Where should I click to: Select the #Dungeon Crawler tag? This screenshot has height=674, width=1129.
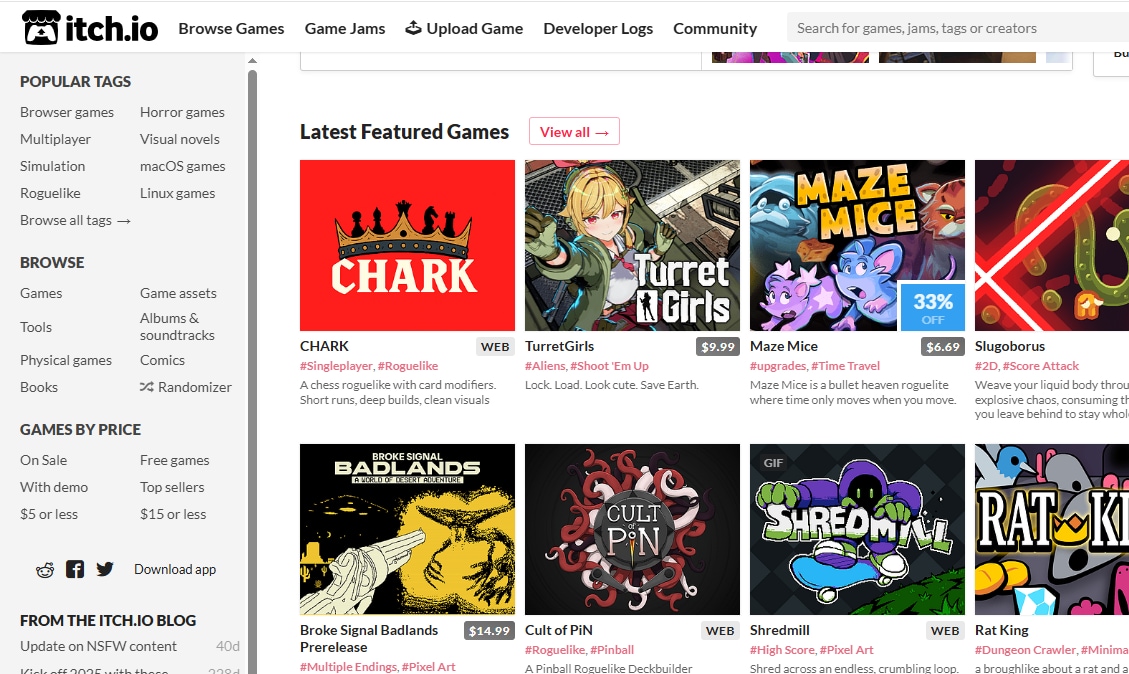[x=1026, y=650]
